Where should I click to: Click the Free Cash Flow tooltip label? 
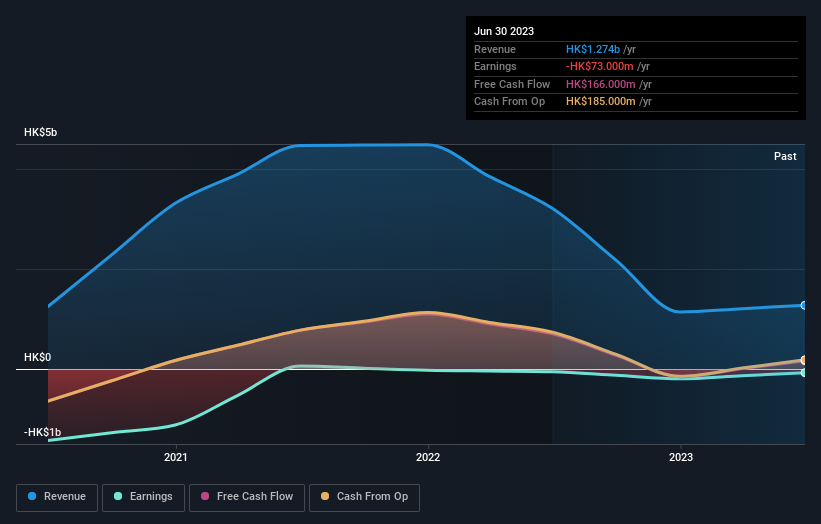coord(512,84)
